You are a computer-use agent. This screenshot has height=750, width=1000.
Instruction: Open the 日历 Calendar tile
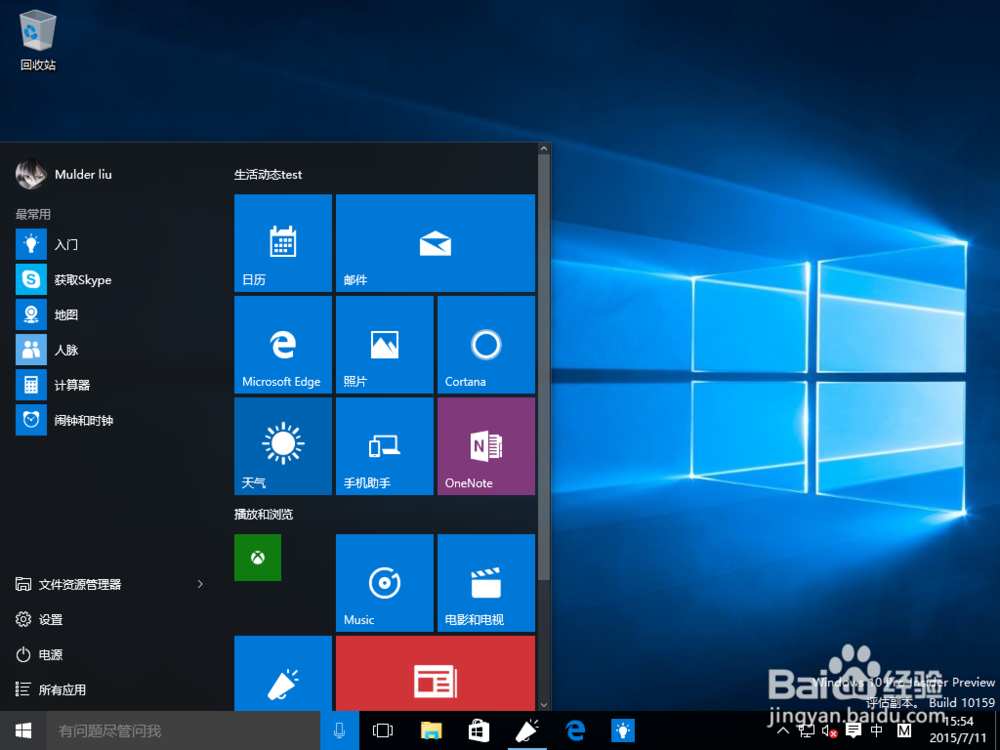tap(283, 243)
